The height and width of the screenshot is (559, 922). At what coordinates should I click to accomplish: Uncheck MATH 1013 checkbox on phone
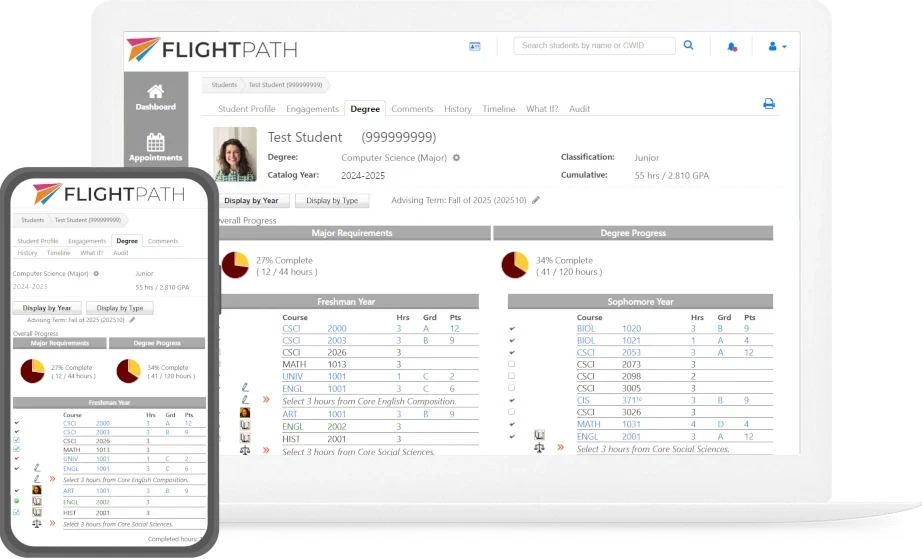coord(16,449)
